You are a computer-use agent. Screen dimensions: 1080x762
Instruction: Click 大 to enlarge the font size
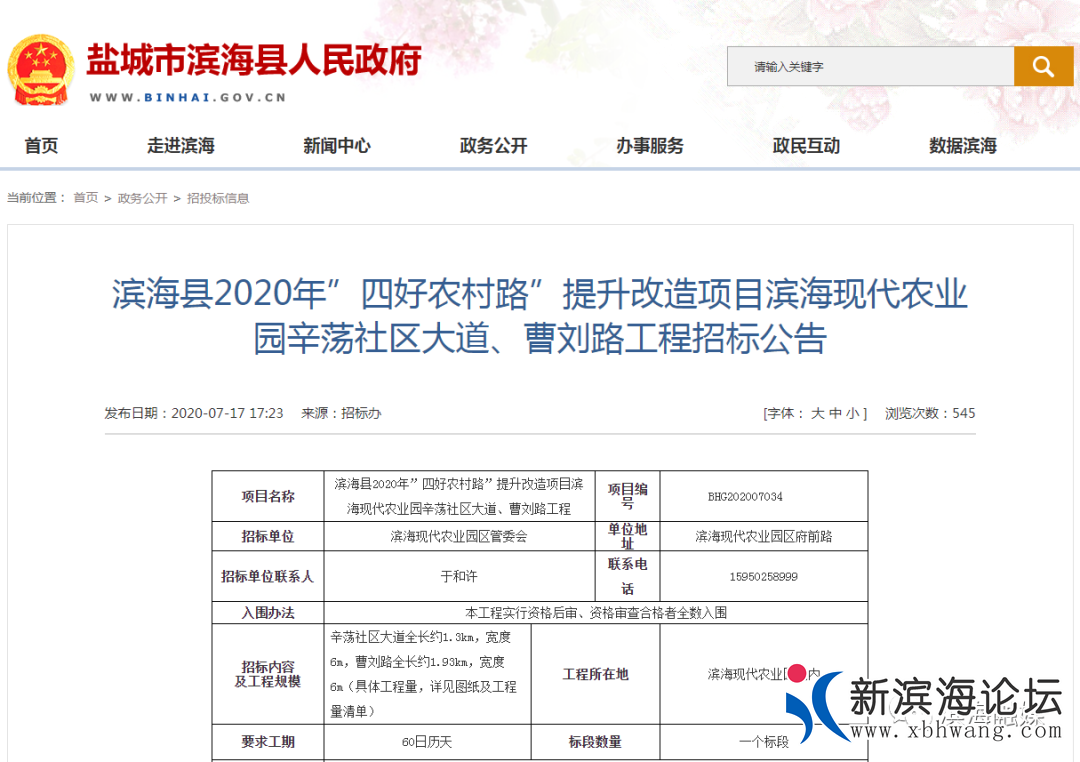tap(817, 413)
